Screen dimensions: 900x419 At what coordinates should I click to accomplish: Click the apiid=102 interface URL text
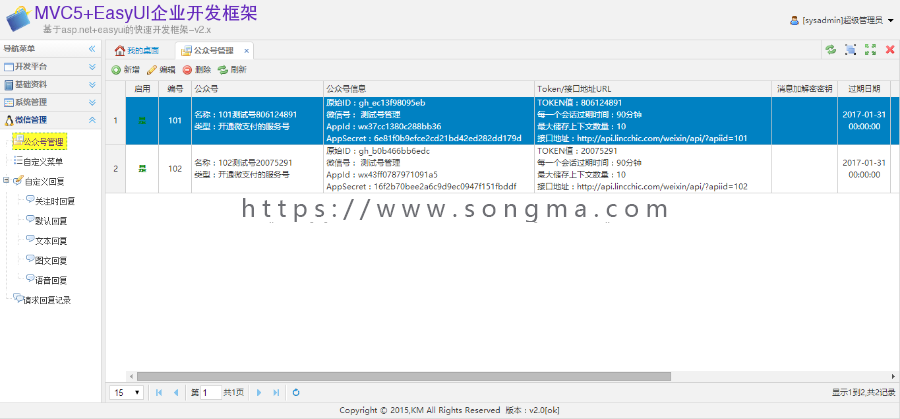(x=642, y=187)
